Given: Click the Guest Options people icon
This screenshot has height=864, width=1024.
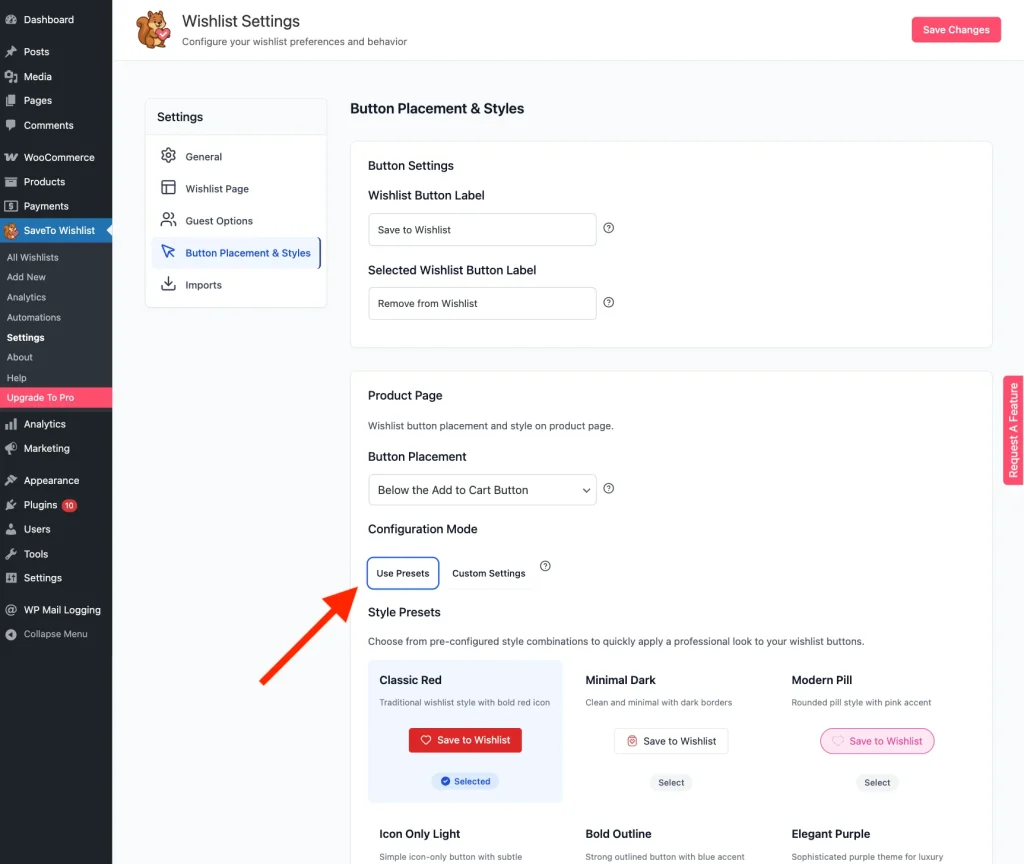Looking at the screenshot, I should click(168, 220).
